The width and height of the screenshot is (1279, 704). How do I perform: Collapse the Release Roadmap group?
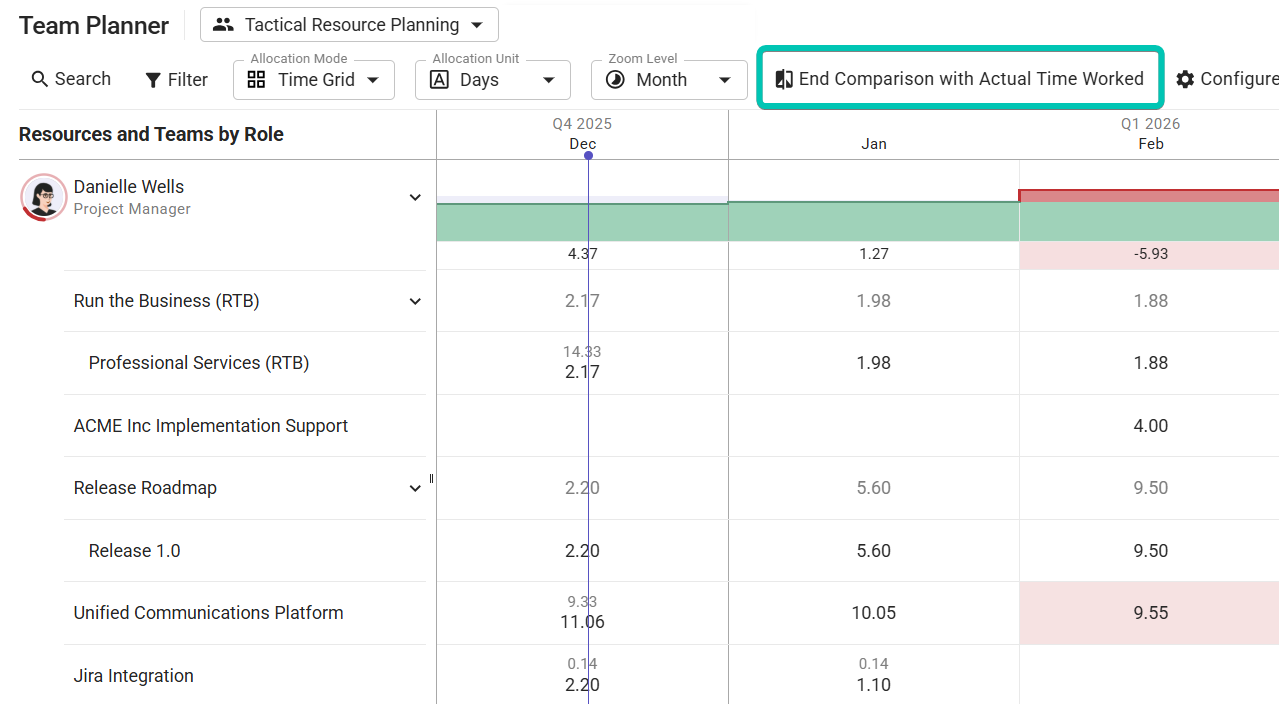coord(415,488)
